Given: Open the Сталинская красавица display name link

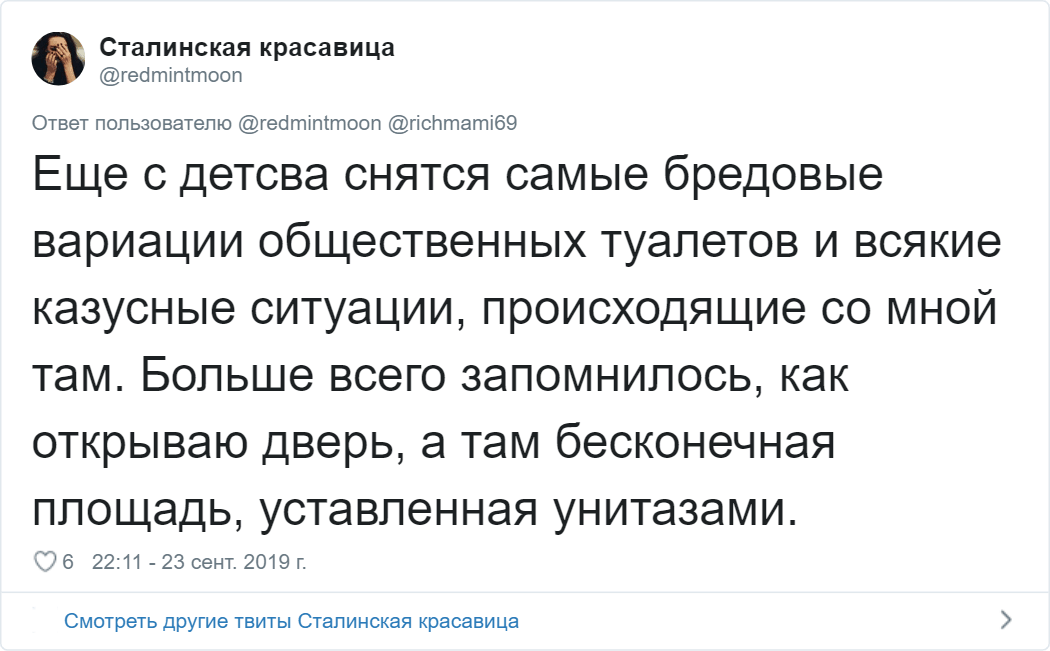Looking at the screenshot, I should (247, 48).
